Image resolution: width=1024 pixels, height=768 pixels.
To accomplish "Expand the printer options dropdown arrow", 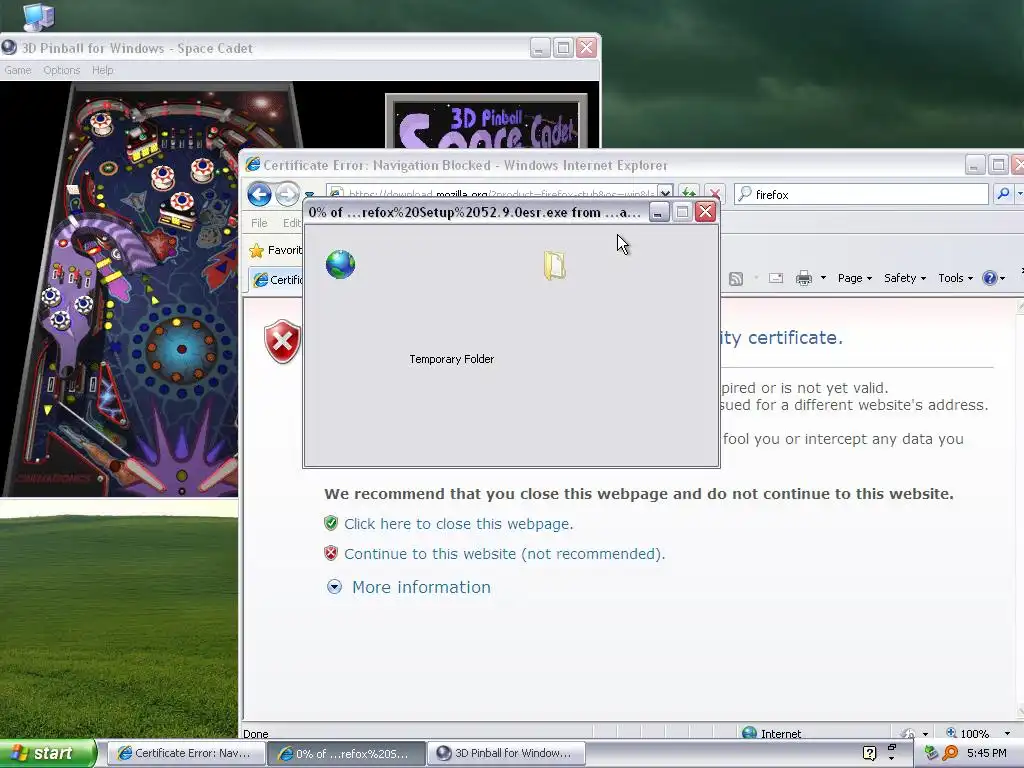I will [x=823, y=278].
